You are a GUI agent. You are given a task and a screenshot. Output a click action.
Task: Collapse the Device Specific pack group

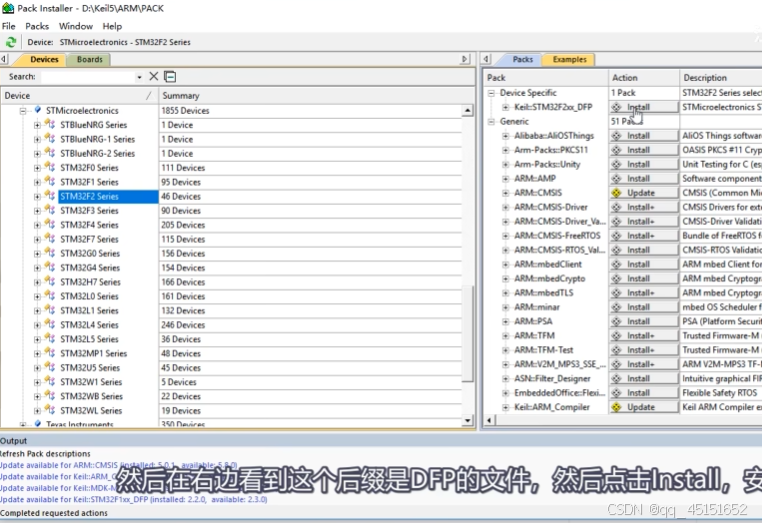pyautogui.click(x=491, y=93)
